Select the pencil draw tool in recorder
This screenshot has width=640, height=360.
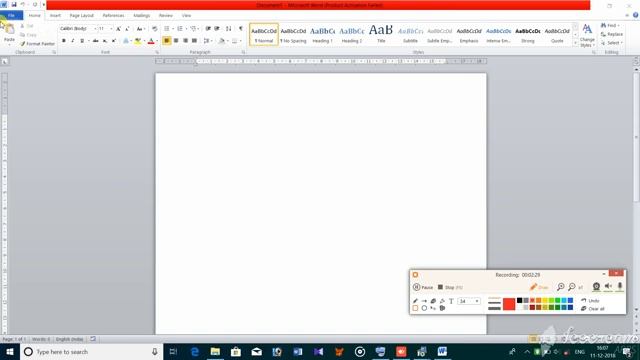[415, 301]
